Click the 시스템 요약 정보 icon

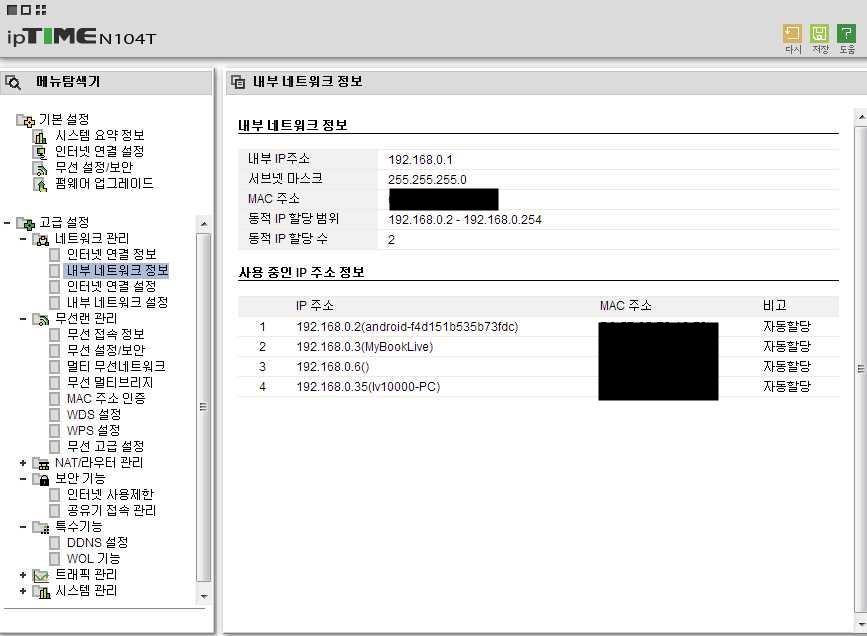tap(41, 136)
